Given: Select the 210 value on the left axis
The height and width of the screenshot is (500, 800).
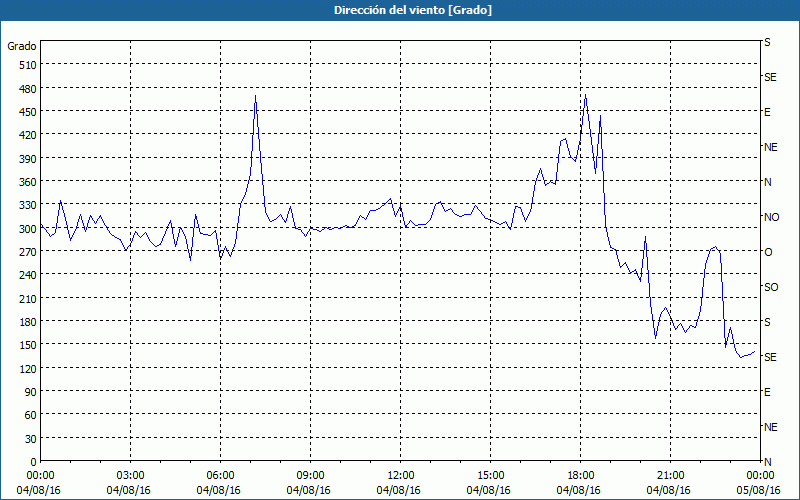Looking at the screenshot, I should click(x=29, y=299).
